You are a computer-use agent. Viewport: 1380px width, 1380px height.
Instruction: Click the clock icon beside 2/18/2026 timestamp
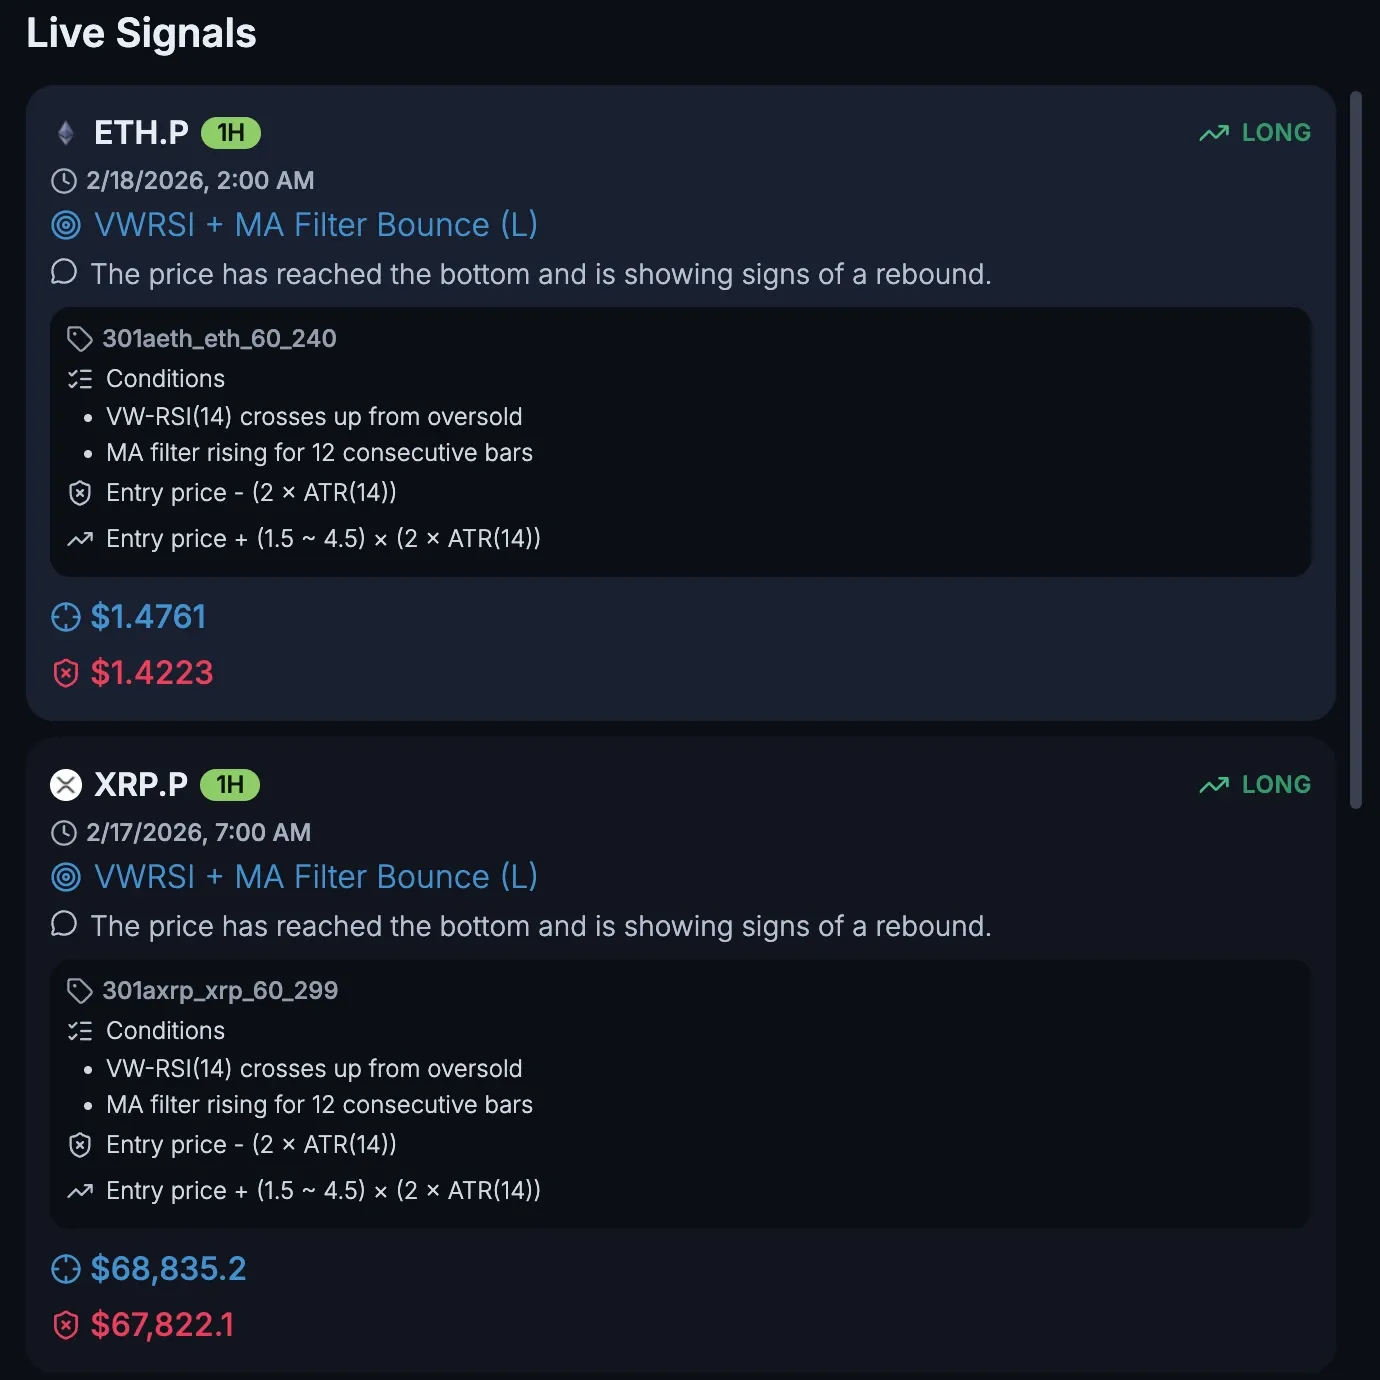[64, 181]
